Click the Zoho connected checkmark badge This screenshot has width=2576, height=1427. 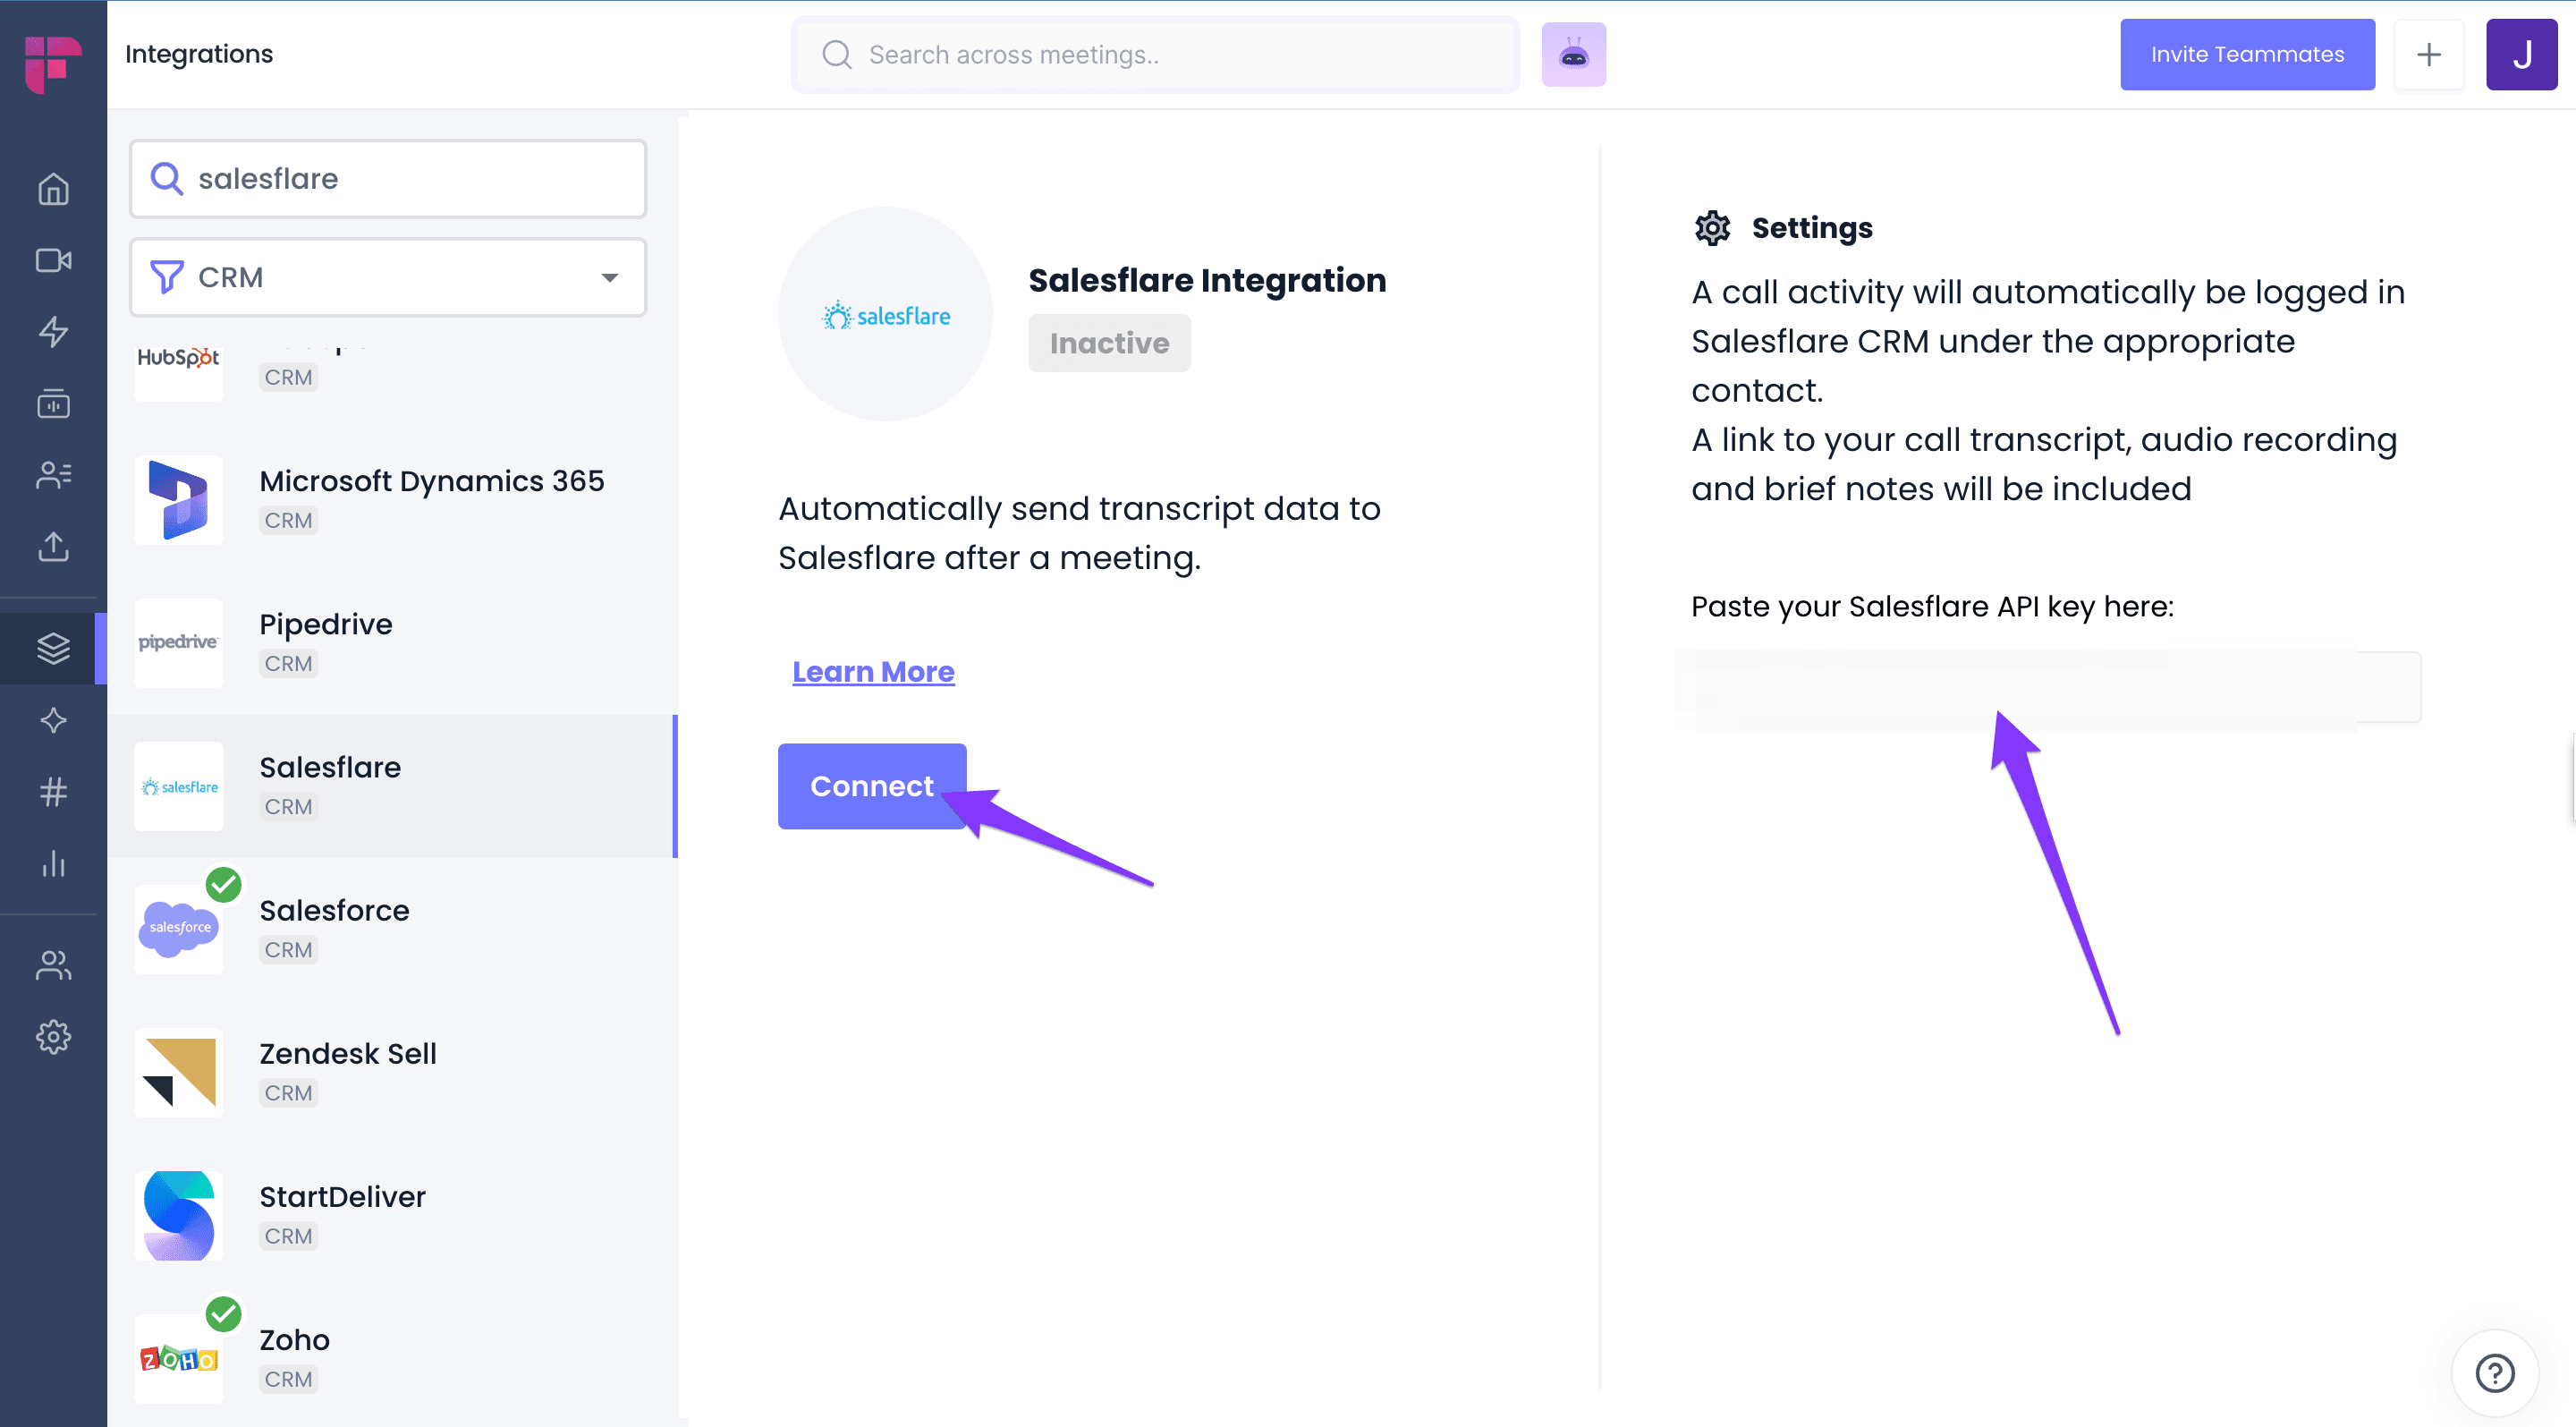(223, 1313)
